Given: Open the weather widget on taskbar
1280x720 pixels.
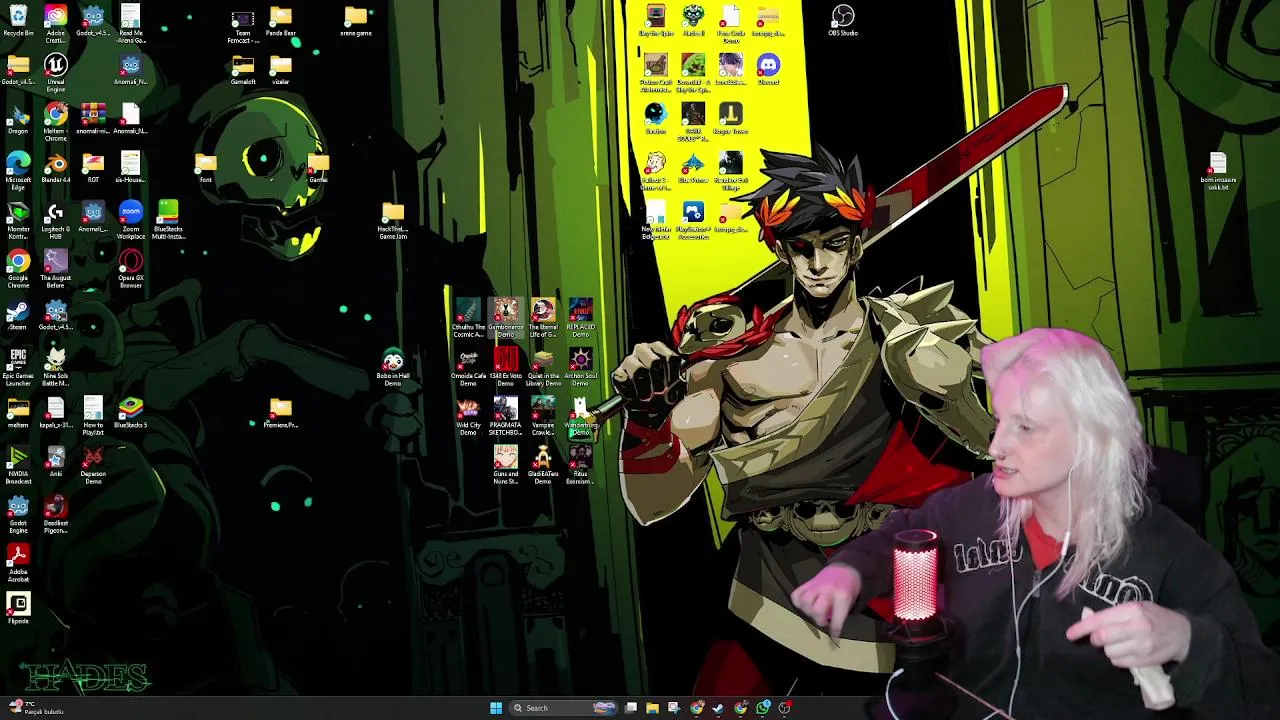Looking at the screenshot, I should click(35, 708).
